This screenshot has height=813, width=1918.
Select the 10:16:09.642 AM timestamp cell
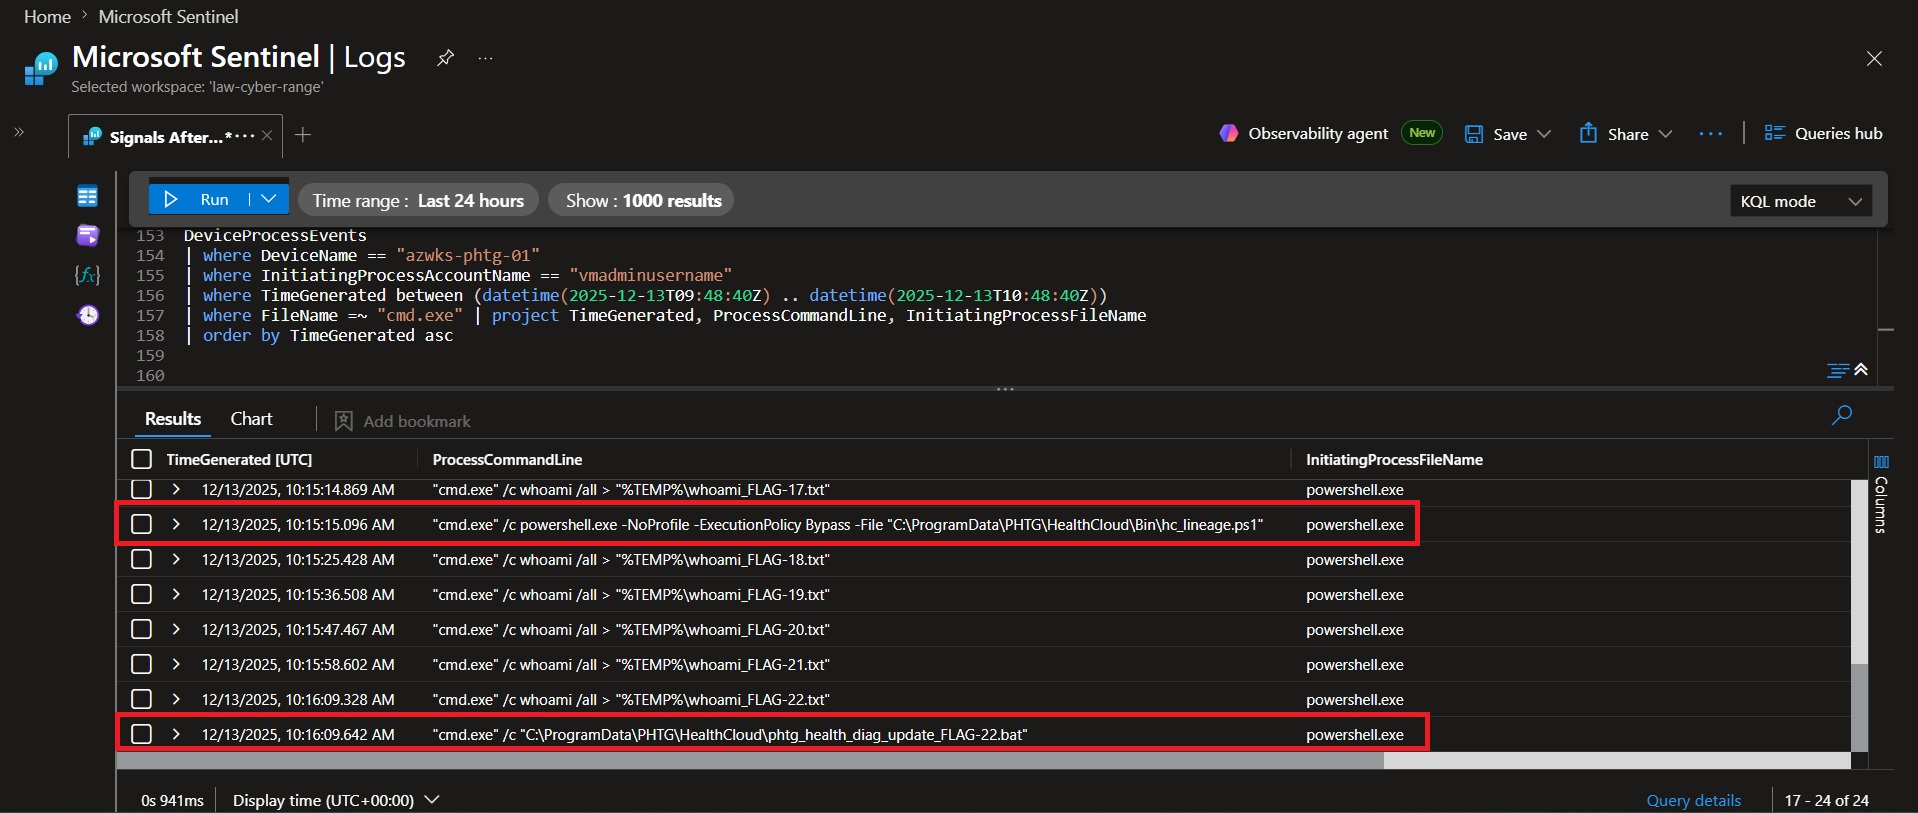pos(298,734)
